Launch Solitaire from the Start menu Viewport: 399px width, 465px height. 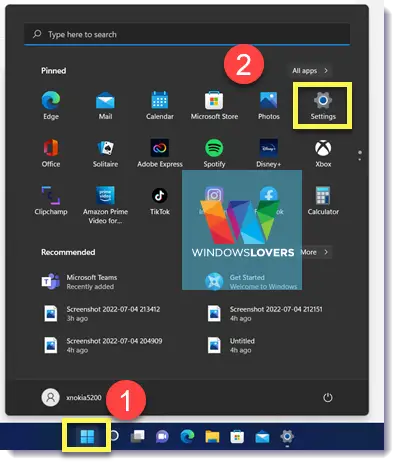click(x=105, y=154)
